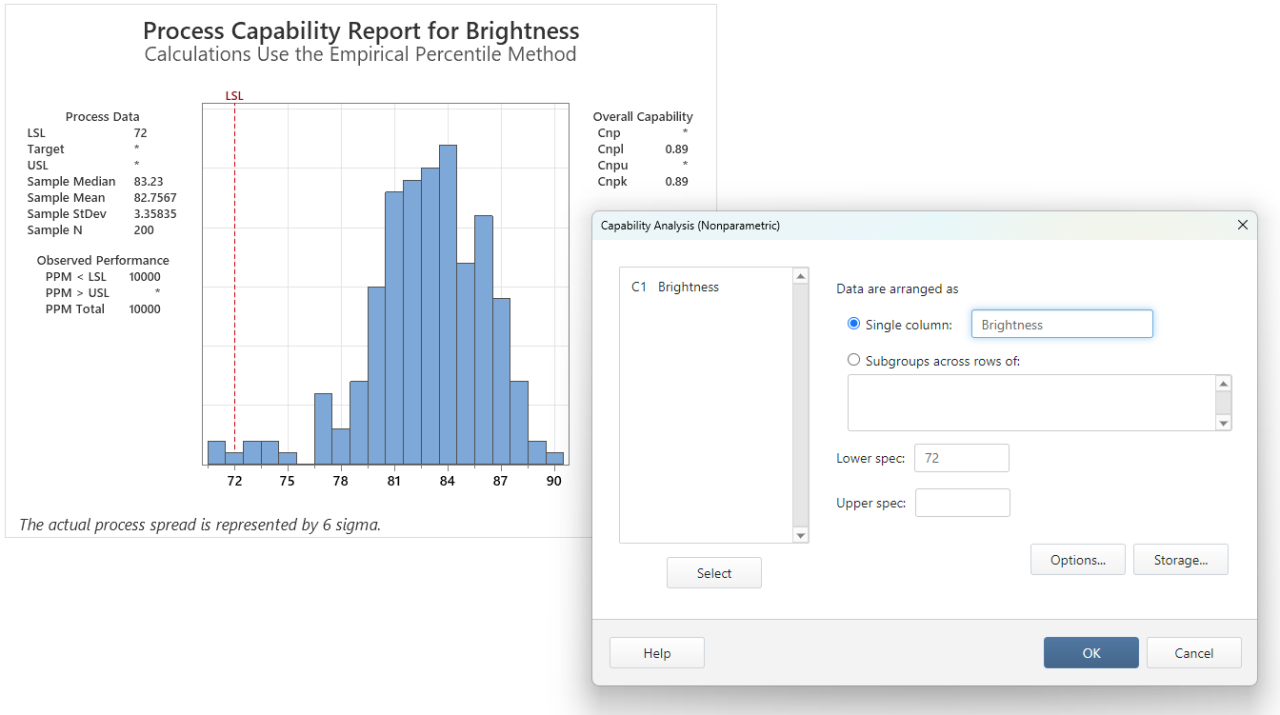The height and width of the screenshot is (715, 1280).
Task: Click Help for capability analysis
Action: click(656, 652)
